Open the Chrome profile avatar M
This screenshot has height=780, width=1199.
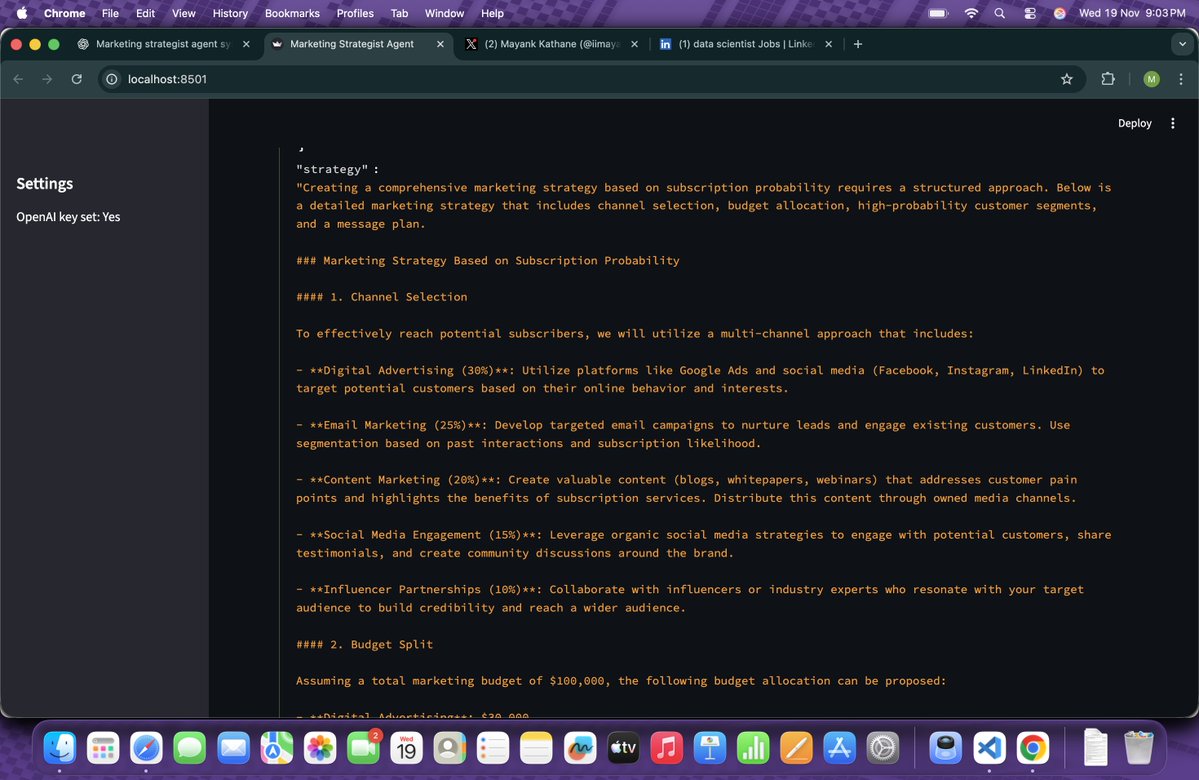tap(1151, 79)
